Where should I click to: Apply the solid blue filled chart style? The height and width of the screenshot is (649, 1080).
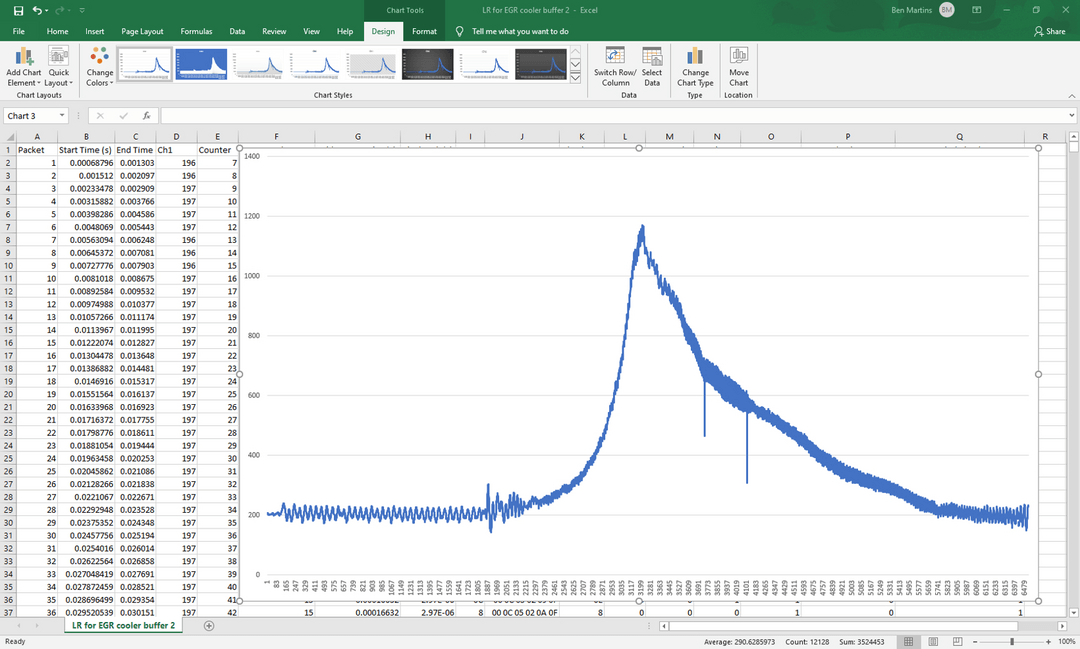pos(201,64)
